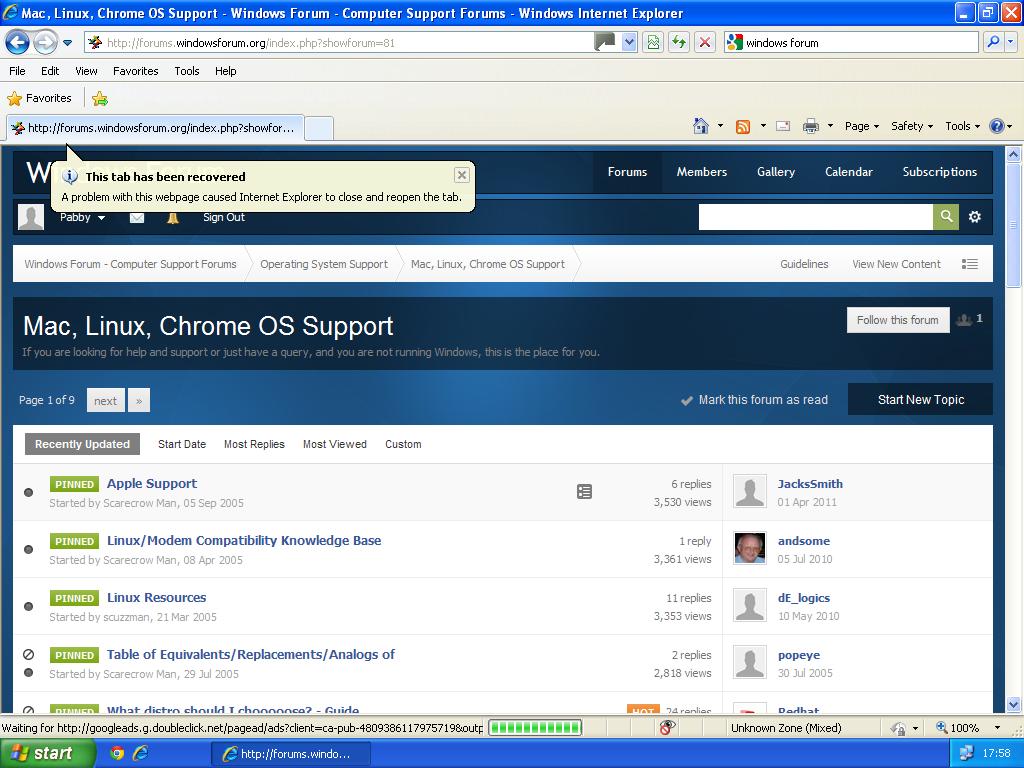Open the recent pages dropdown arrow
This screenshot has height=768, width=1024.
[67, 43]
